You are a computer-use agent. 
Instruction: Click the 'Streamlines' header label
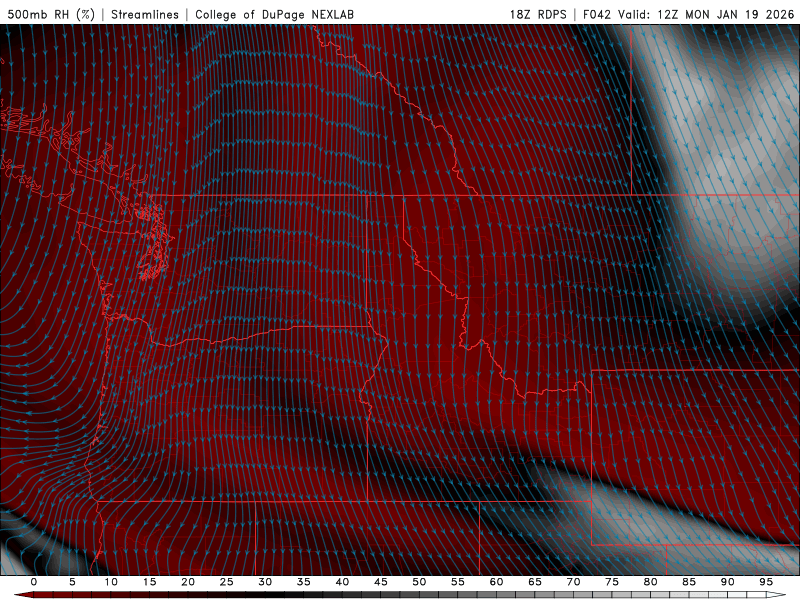click(145, 14)
